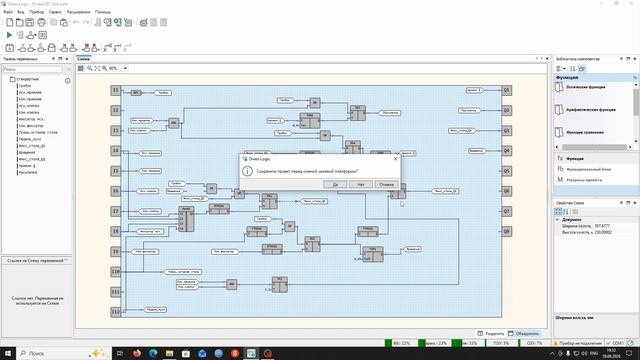Click the Open project folder icon
Screen dimensions: 640x360
[20, 22]
